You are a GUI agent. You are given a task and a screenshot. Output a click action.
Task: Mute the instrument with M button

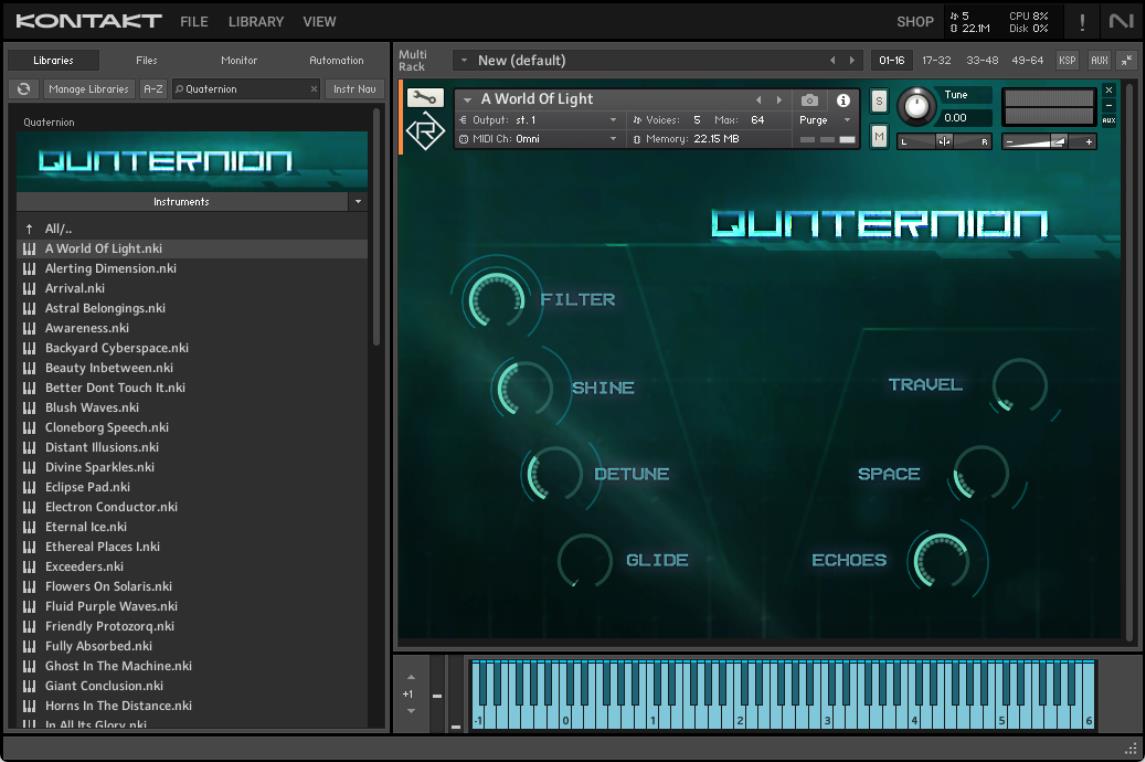coord(879,137)
